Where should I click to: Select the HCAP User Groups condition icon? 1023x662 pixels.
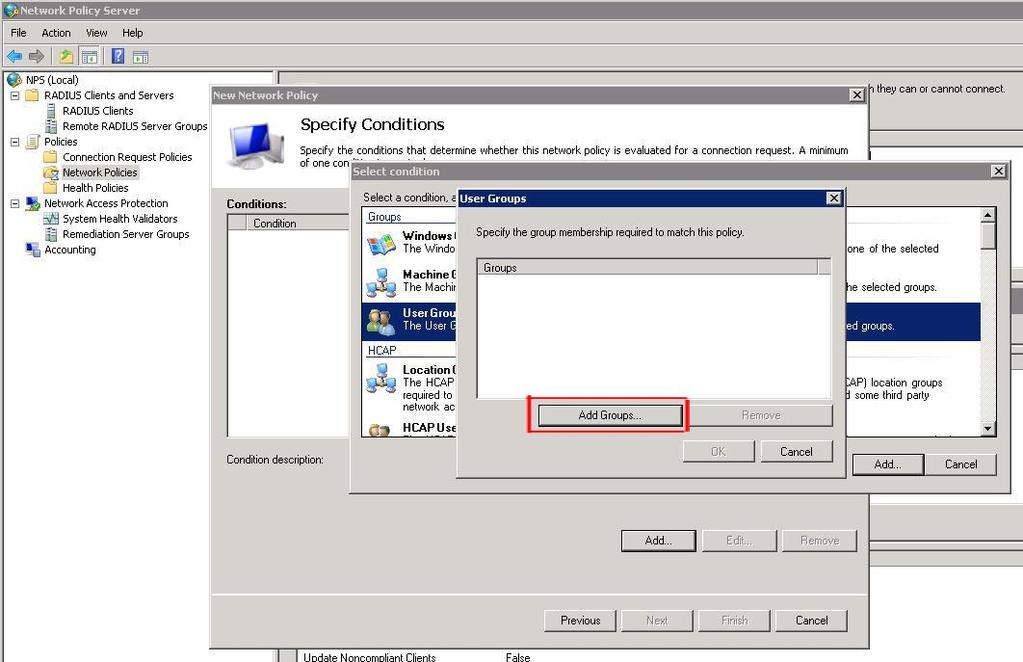point(381,430)
